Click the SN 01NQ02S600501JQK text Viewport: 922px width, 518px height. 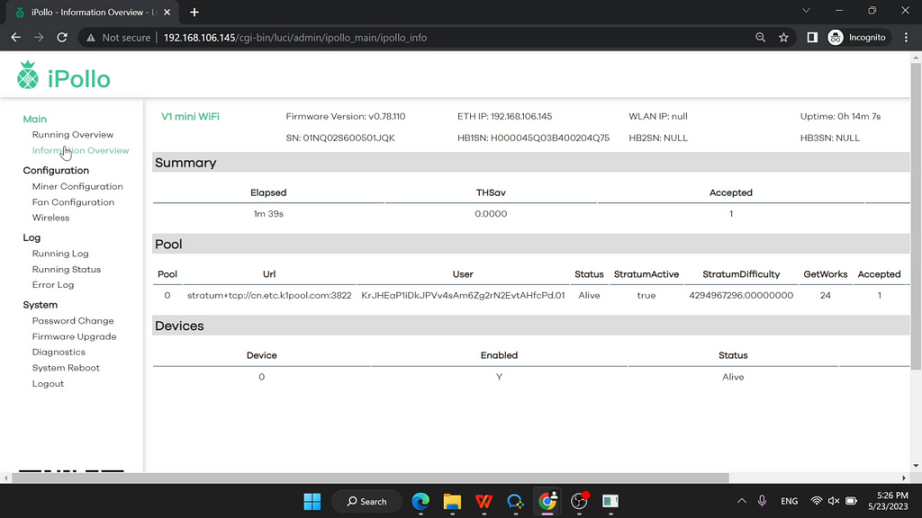340,138
